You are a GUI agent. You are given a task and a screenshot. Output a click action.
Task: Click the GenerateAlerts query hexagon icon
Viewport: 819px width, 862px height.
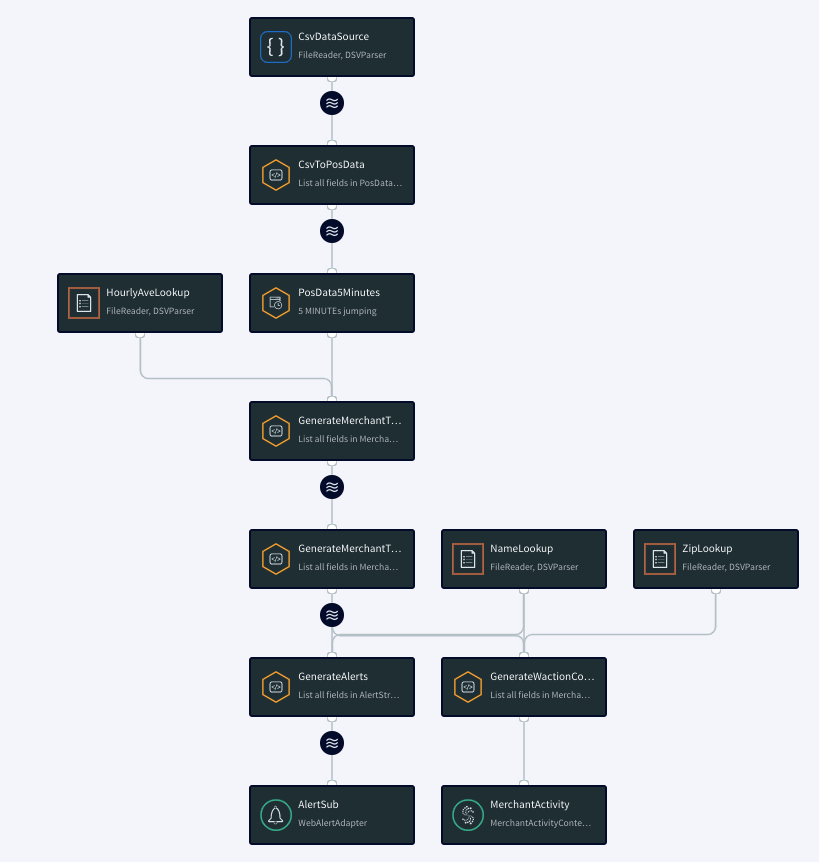[276, 686]
